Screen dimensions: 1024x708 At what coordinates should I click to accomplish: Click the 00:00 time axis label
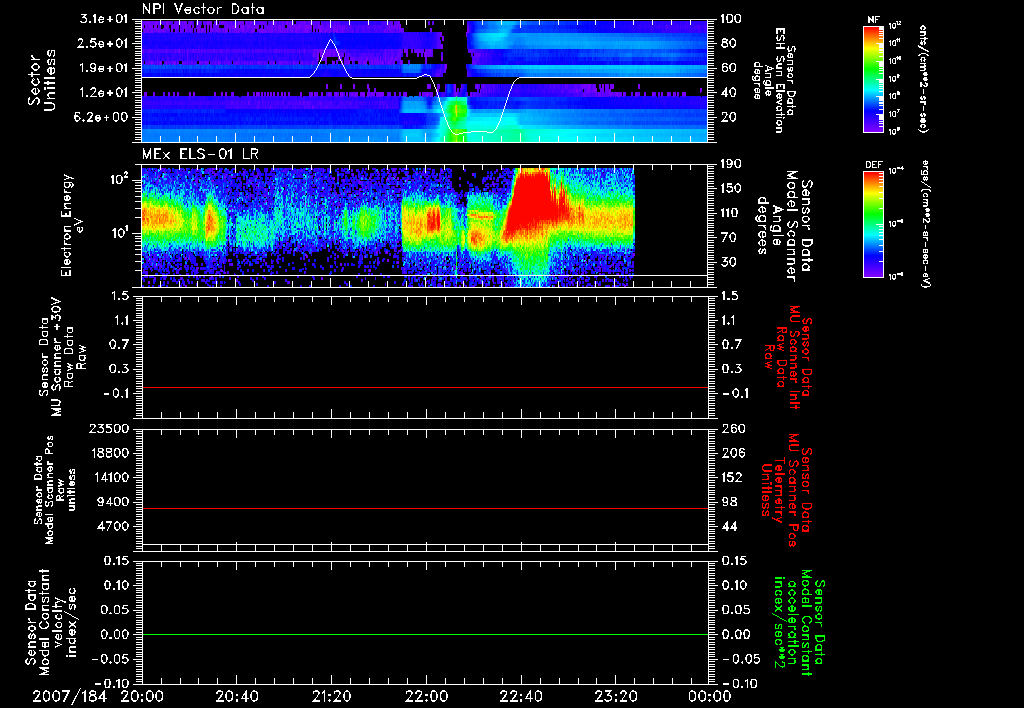coord(709,697)
